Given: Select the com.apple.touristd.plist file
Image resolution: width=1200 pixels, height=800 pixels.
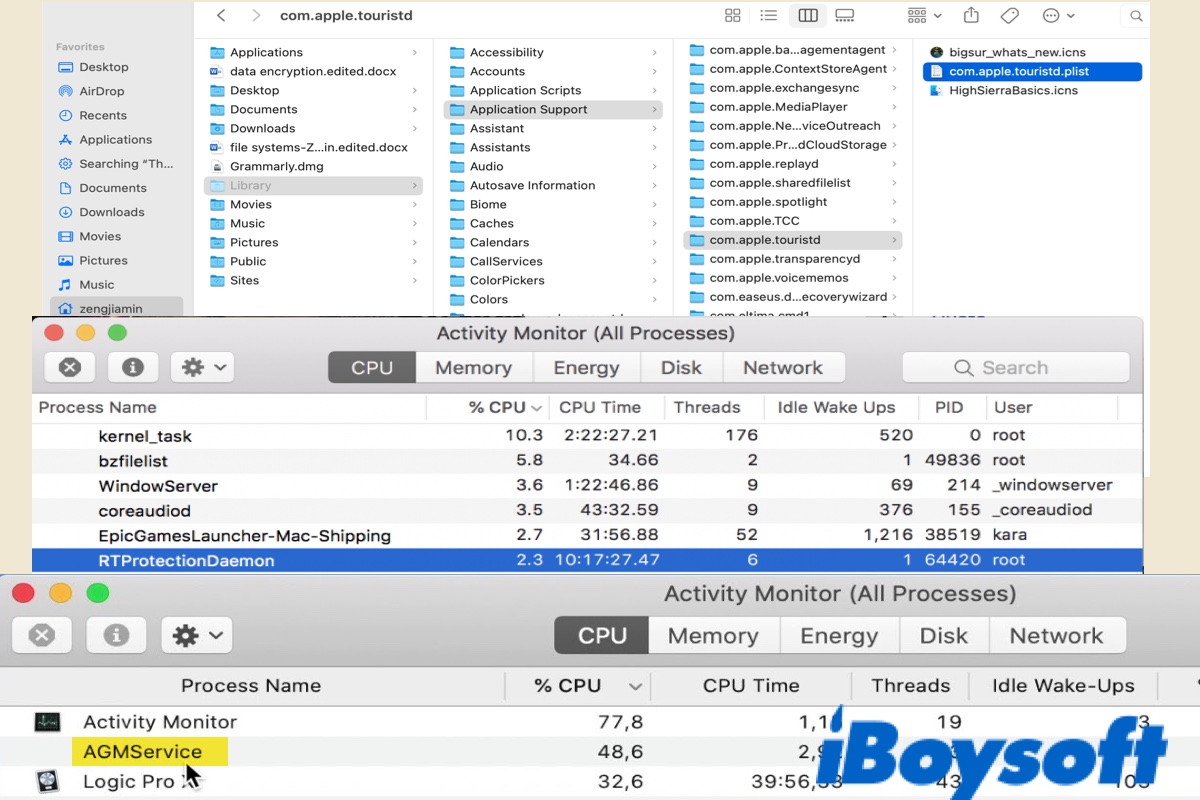Looking at the screenshot, I should tap(1032, 71).
